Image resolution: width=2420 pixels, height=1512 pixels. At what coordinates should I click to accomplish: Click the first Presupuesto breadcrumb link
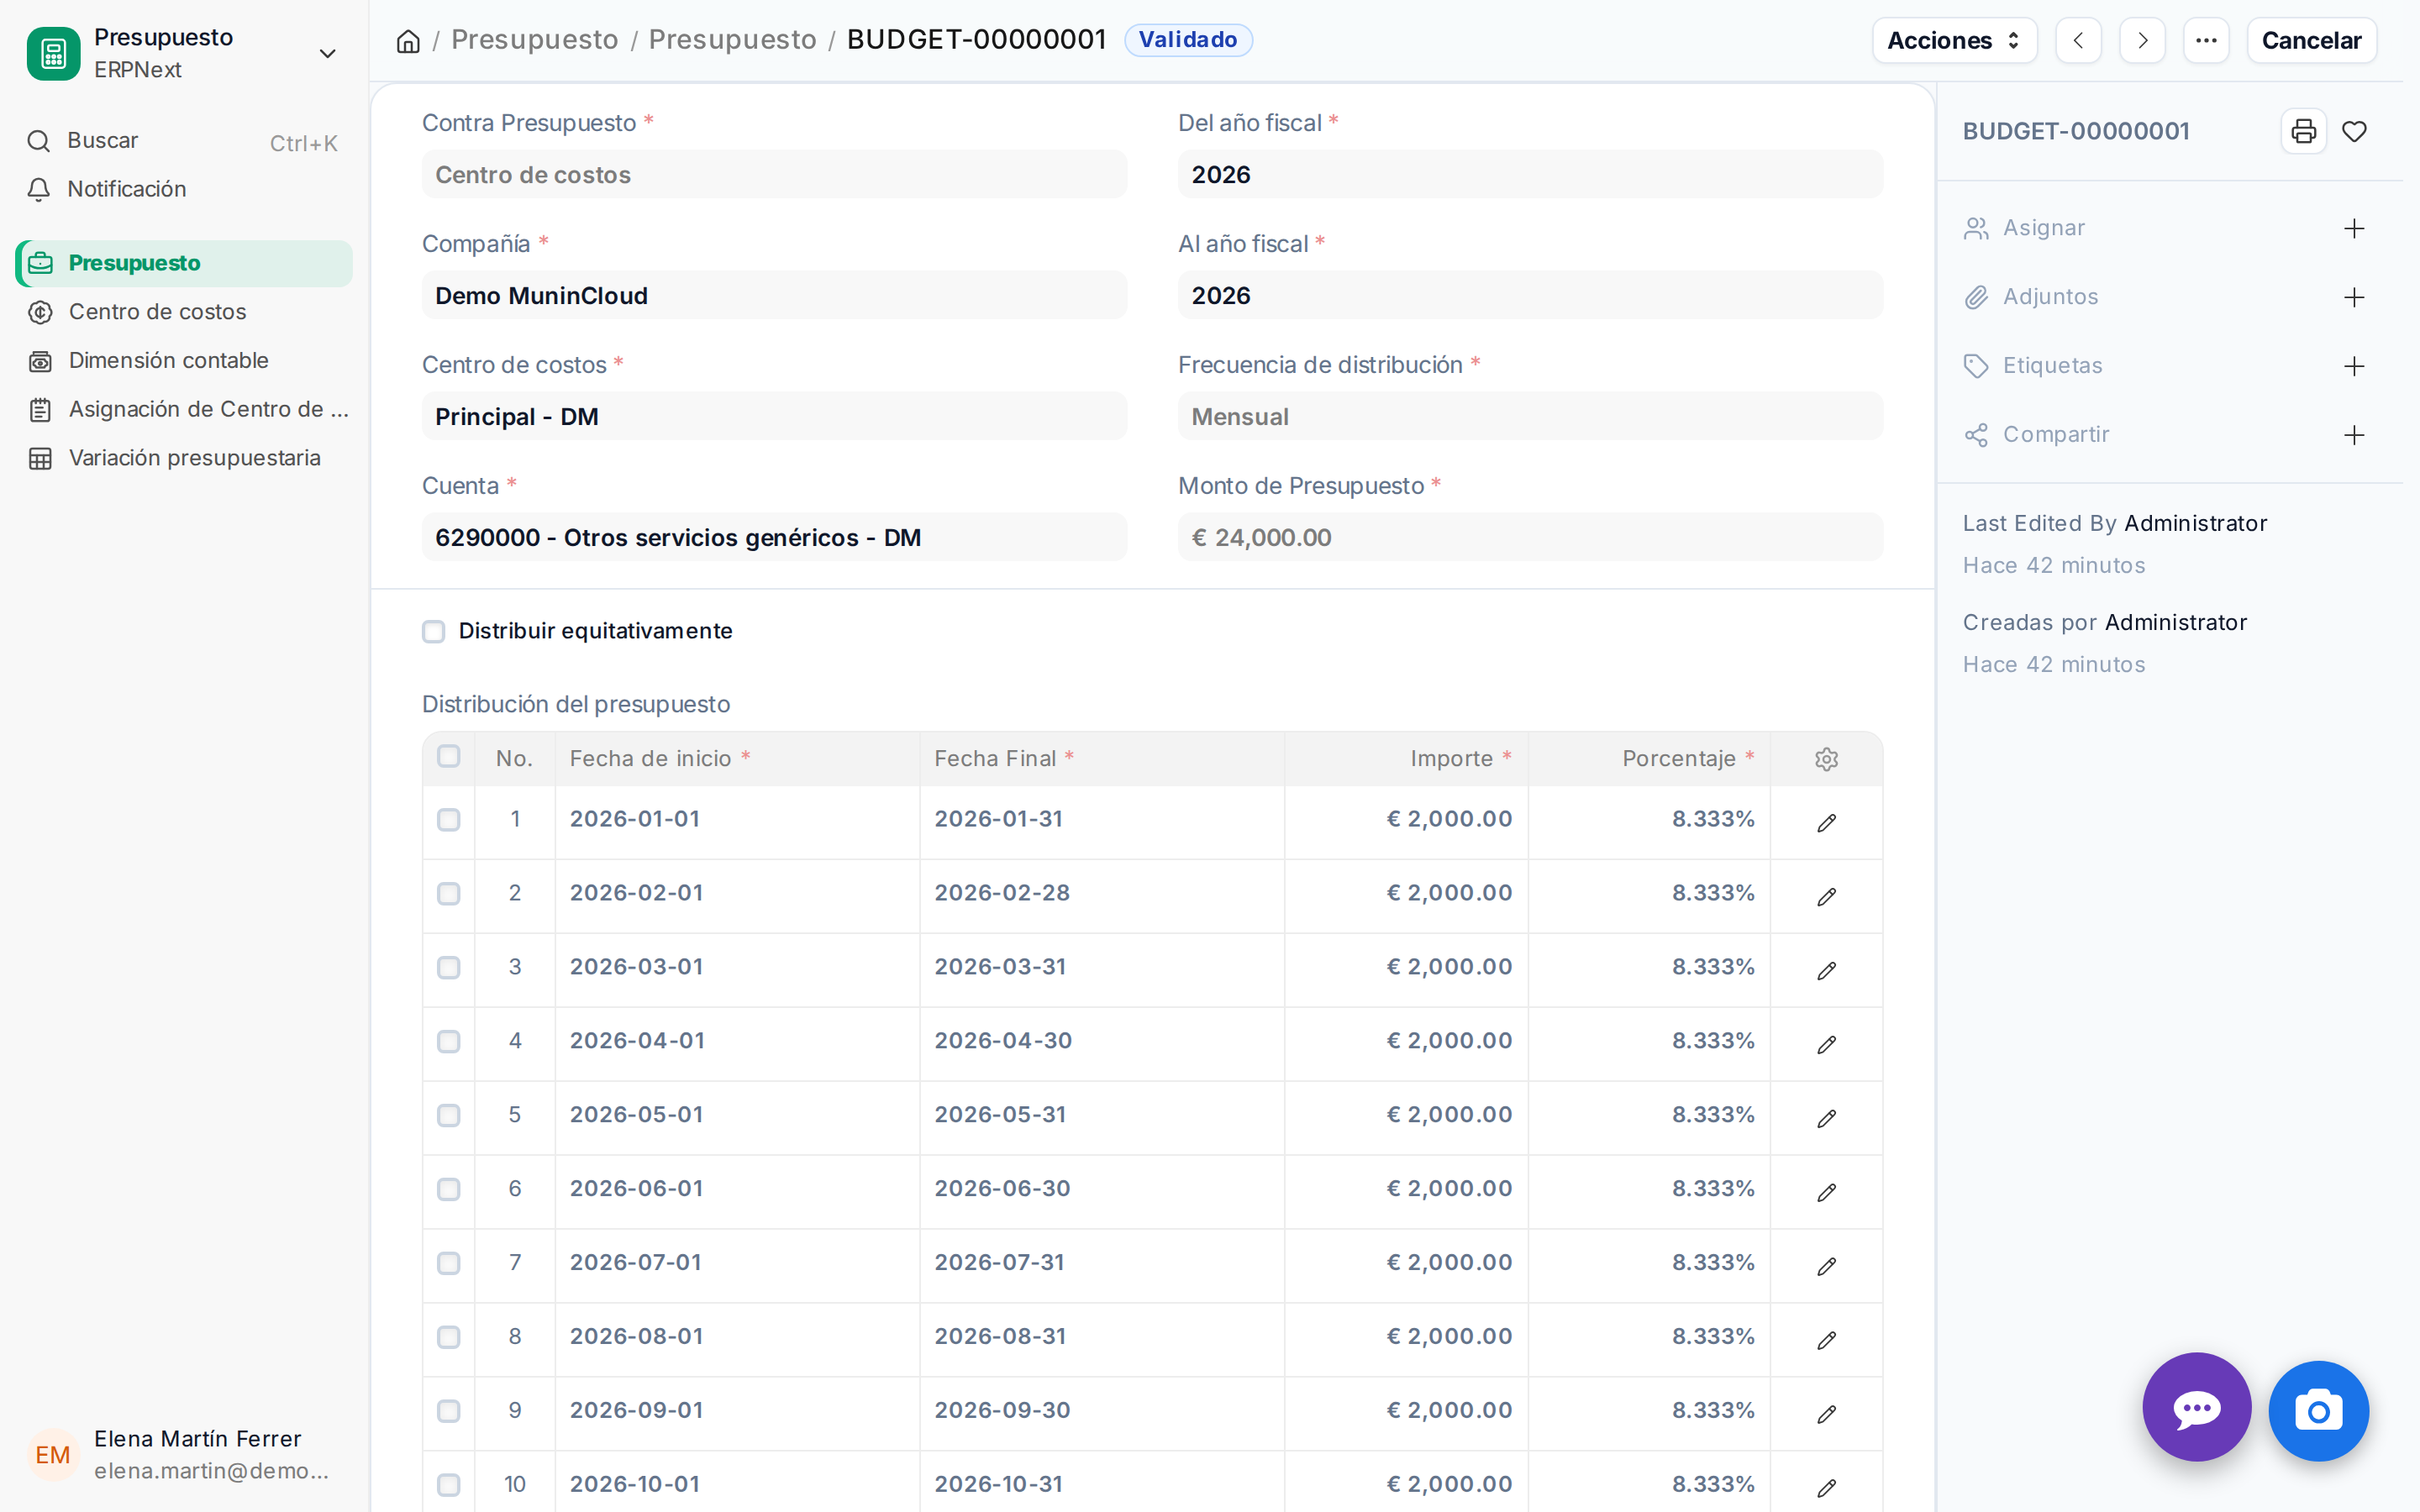[x=534, y=40]
